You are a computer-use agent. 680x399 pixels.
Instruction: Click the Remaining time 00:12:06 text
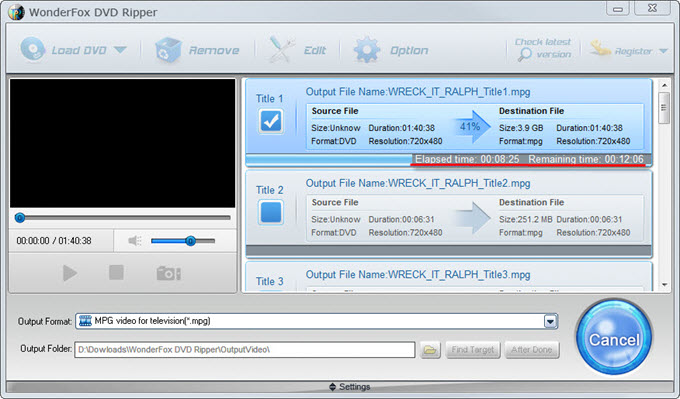point(586,159)
